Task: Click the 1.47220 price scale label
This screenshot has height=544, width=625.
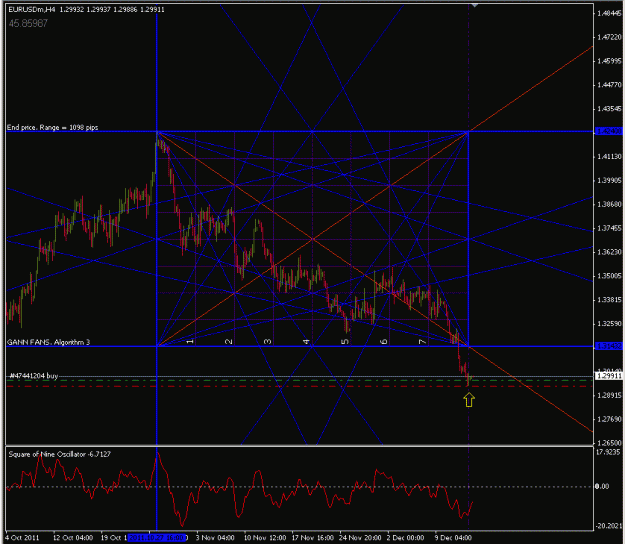Action: click(x=609, y=37)
